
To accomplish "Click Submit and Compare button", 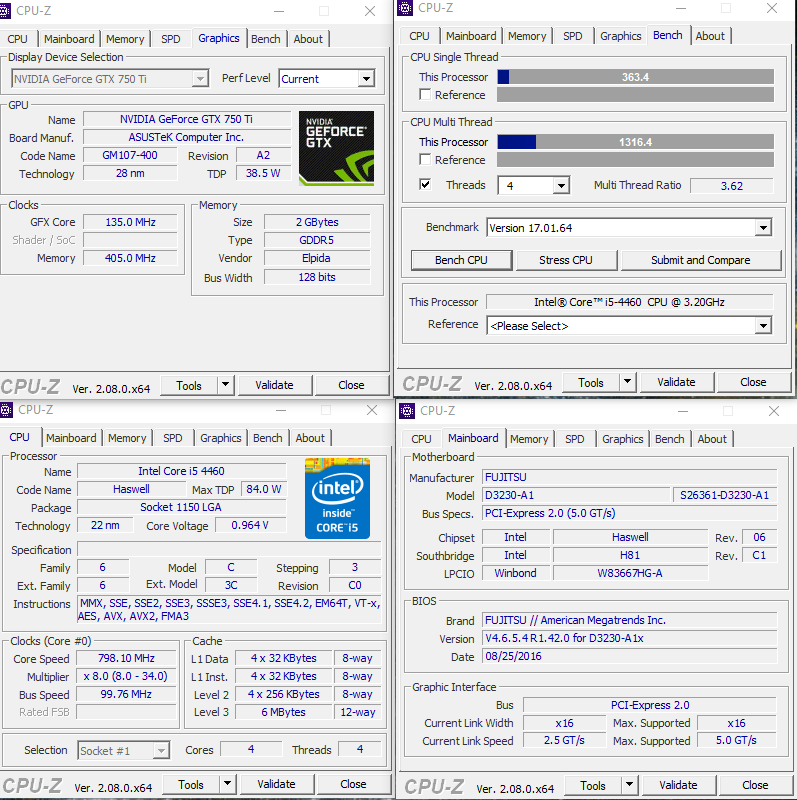I will [701, 260].
